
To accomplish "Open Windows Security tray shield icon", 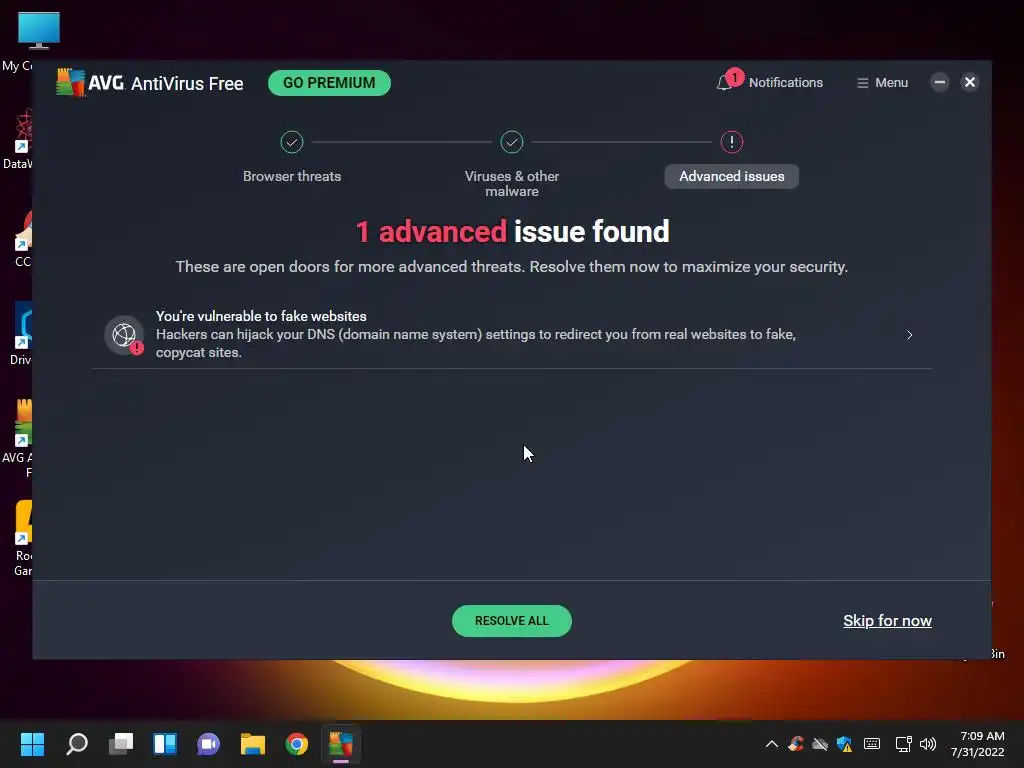I will coord(844,744).
